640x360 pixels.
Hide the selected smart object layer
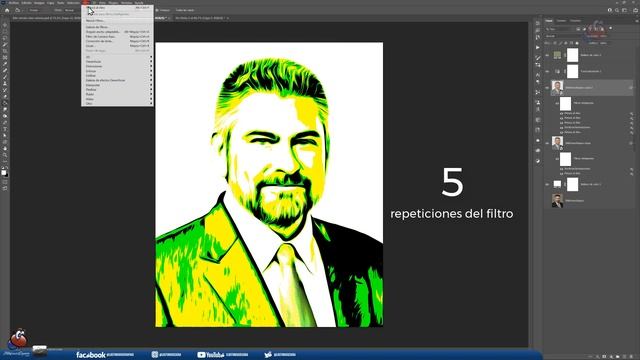click(547, 87)
